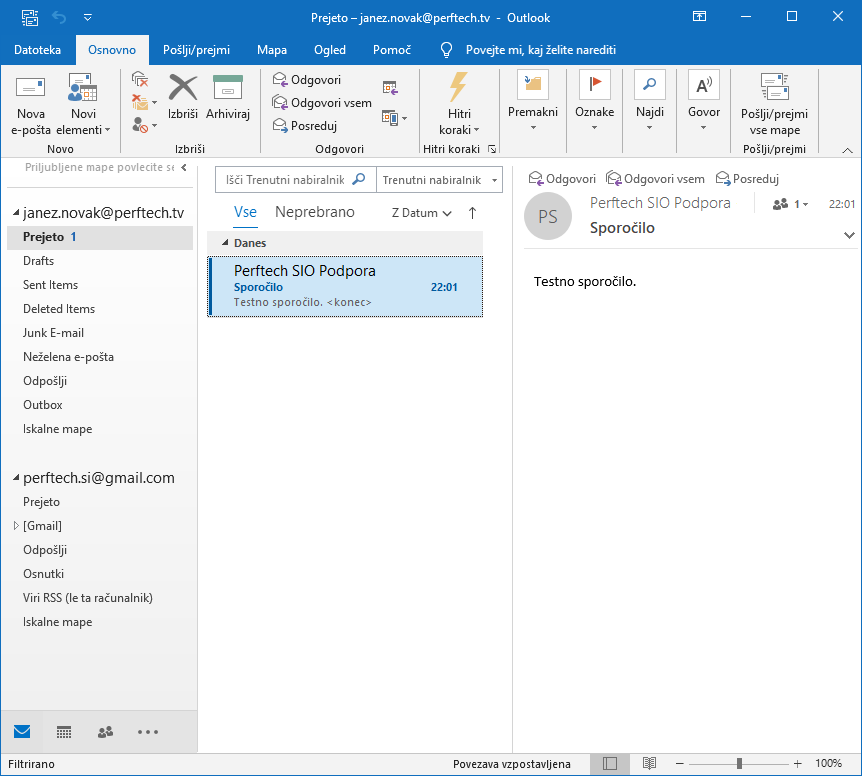Open the Drafts folder
Viewport: 862px width, 776px height.
(x=38, y=261)
